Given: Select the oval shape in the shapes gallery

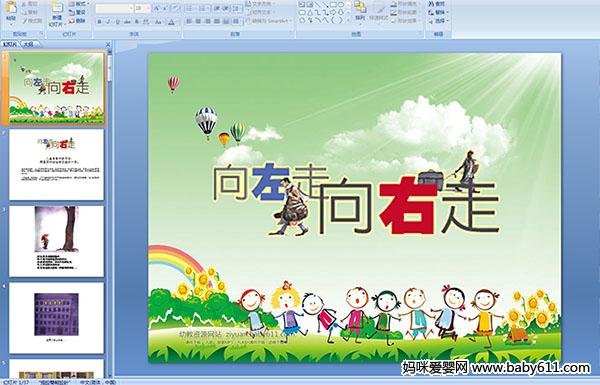Looking at the screenshot, I should click(340, 5).
